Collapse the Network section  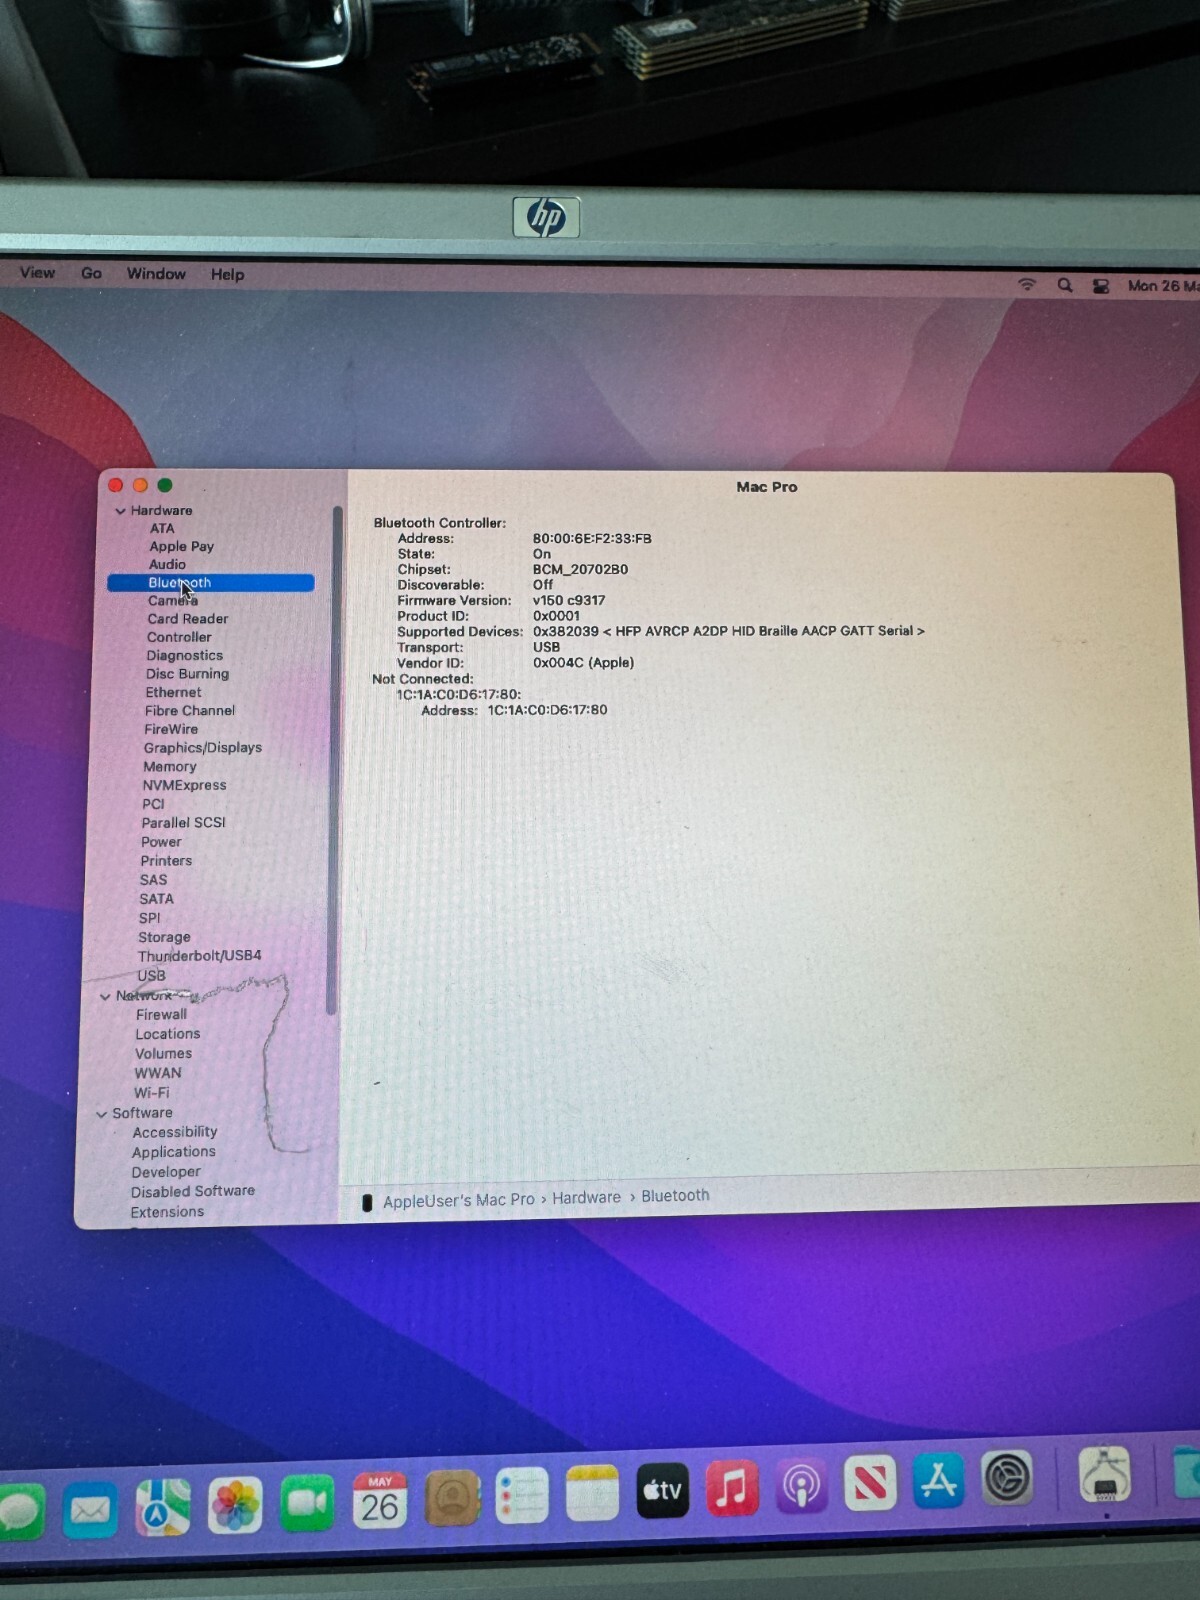[105, 997]
